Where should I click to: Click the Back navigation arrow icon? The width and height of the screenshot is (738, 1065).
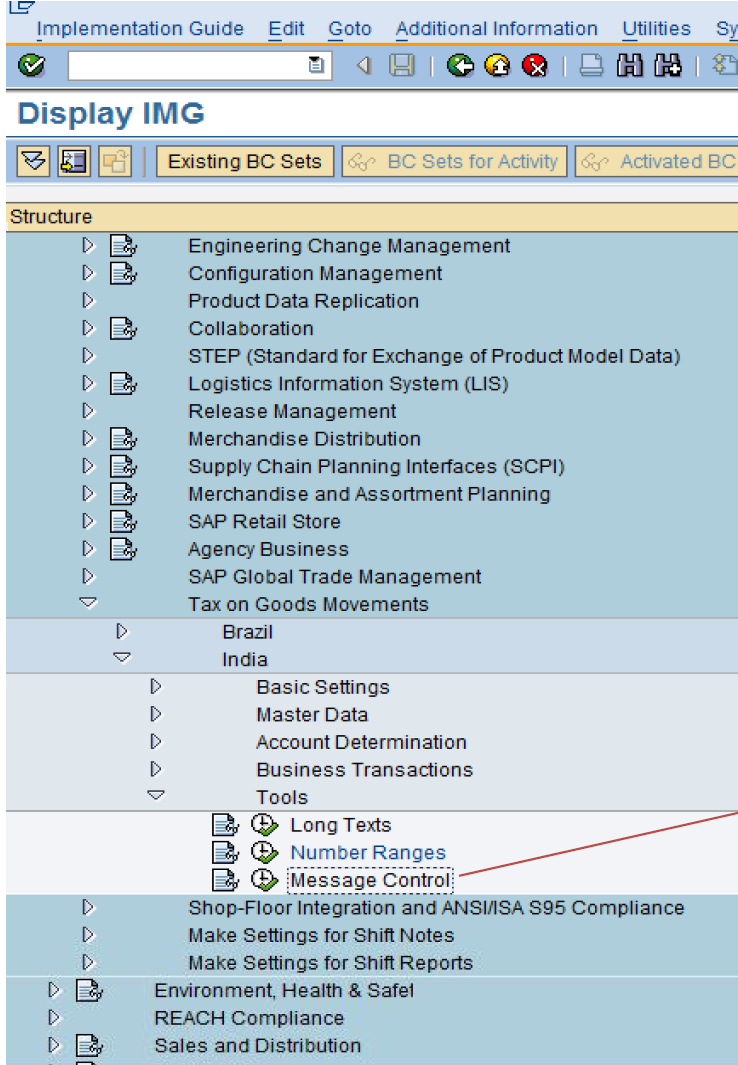click(461, 66)
